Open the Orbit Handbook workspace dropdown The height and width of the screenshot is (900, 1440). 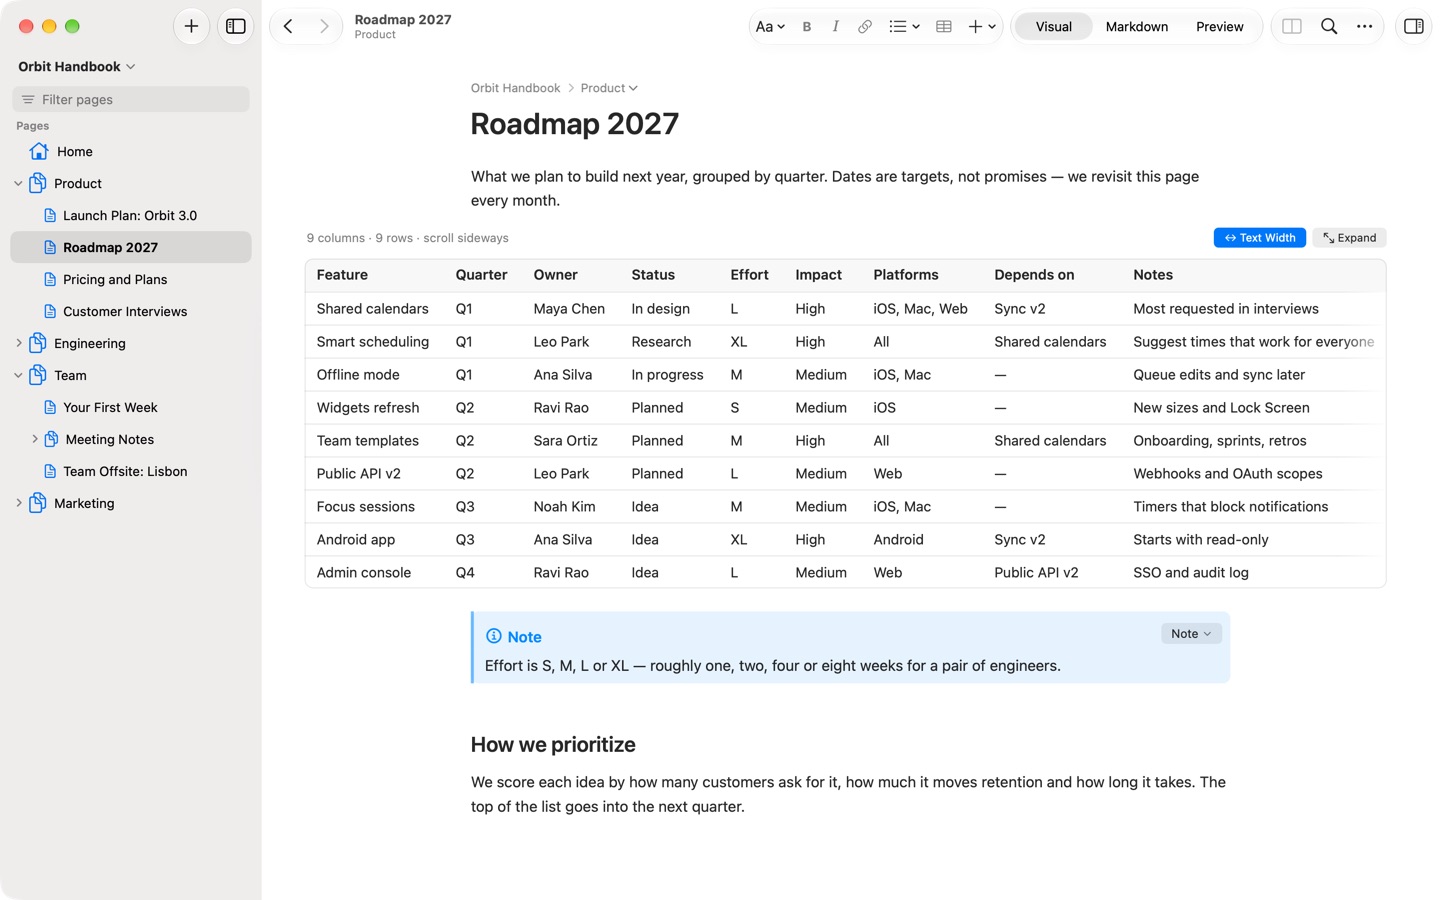click(x=77, y=66)
